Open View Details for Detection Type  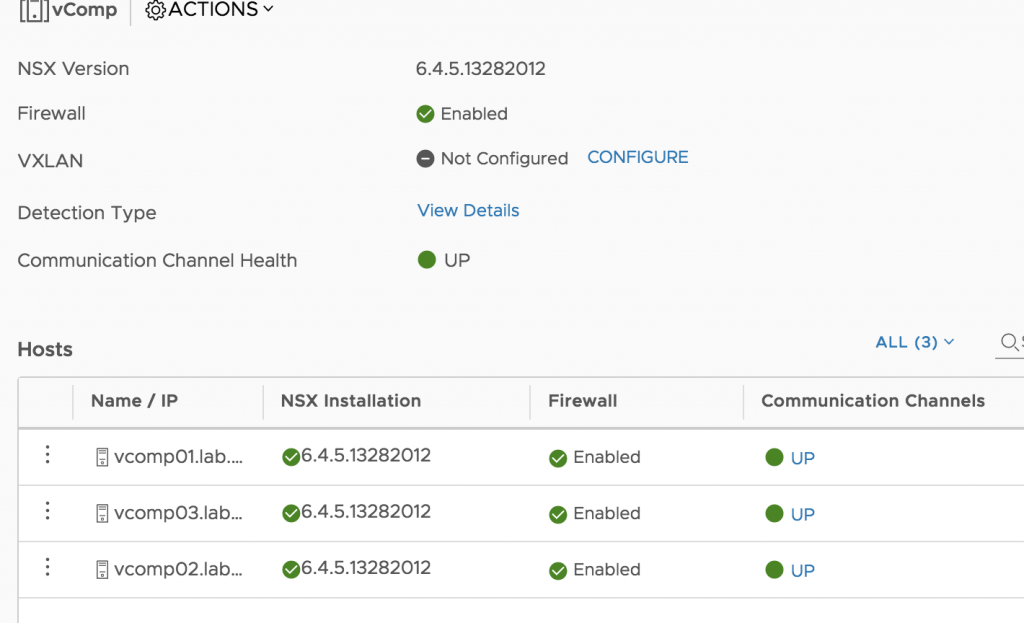[468, 210]
